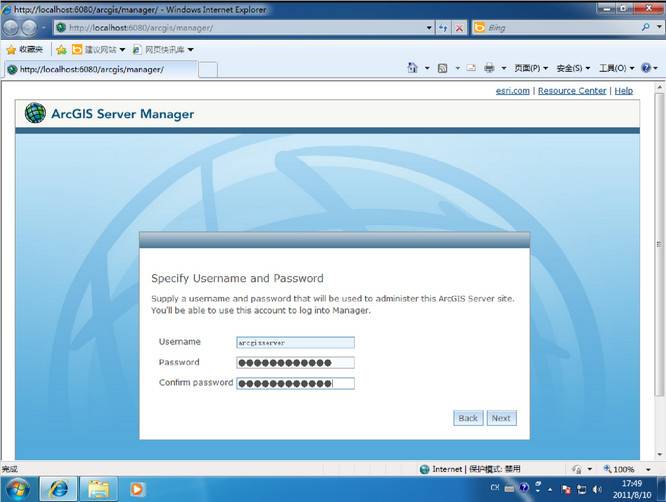This screenshot has height=502, width=666.
Task: Click the scrollbar down arrow
Action: click(x=660, y=454)
